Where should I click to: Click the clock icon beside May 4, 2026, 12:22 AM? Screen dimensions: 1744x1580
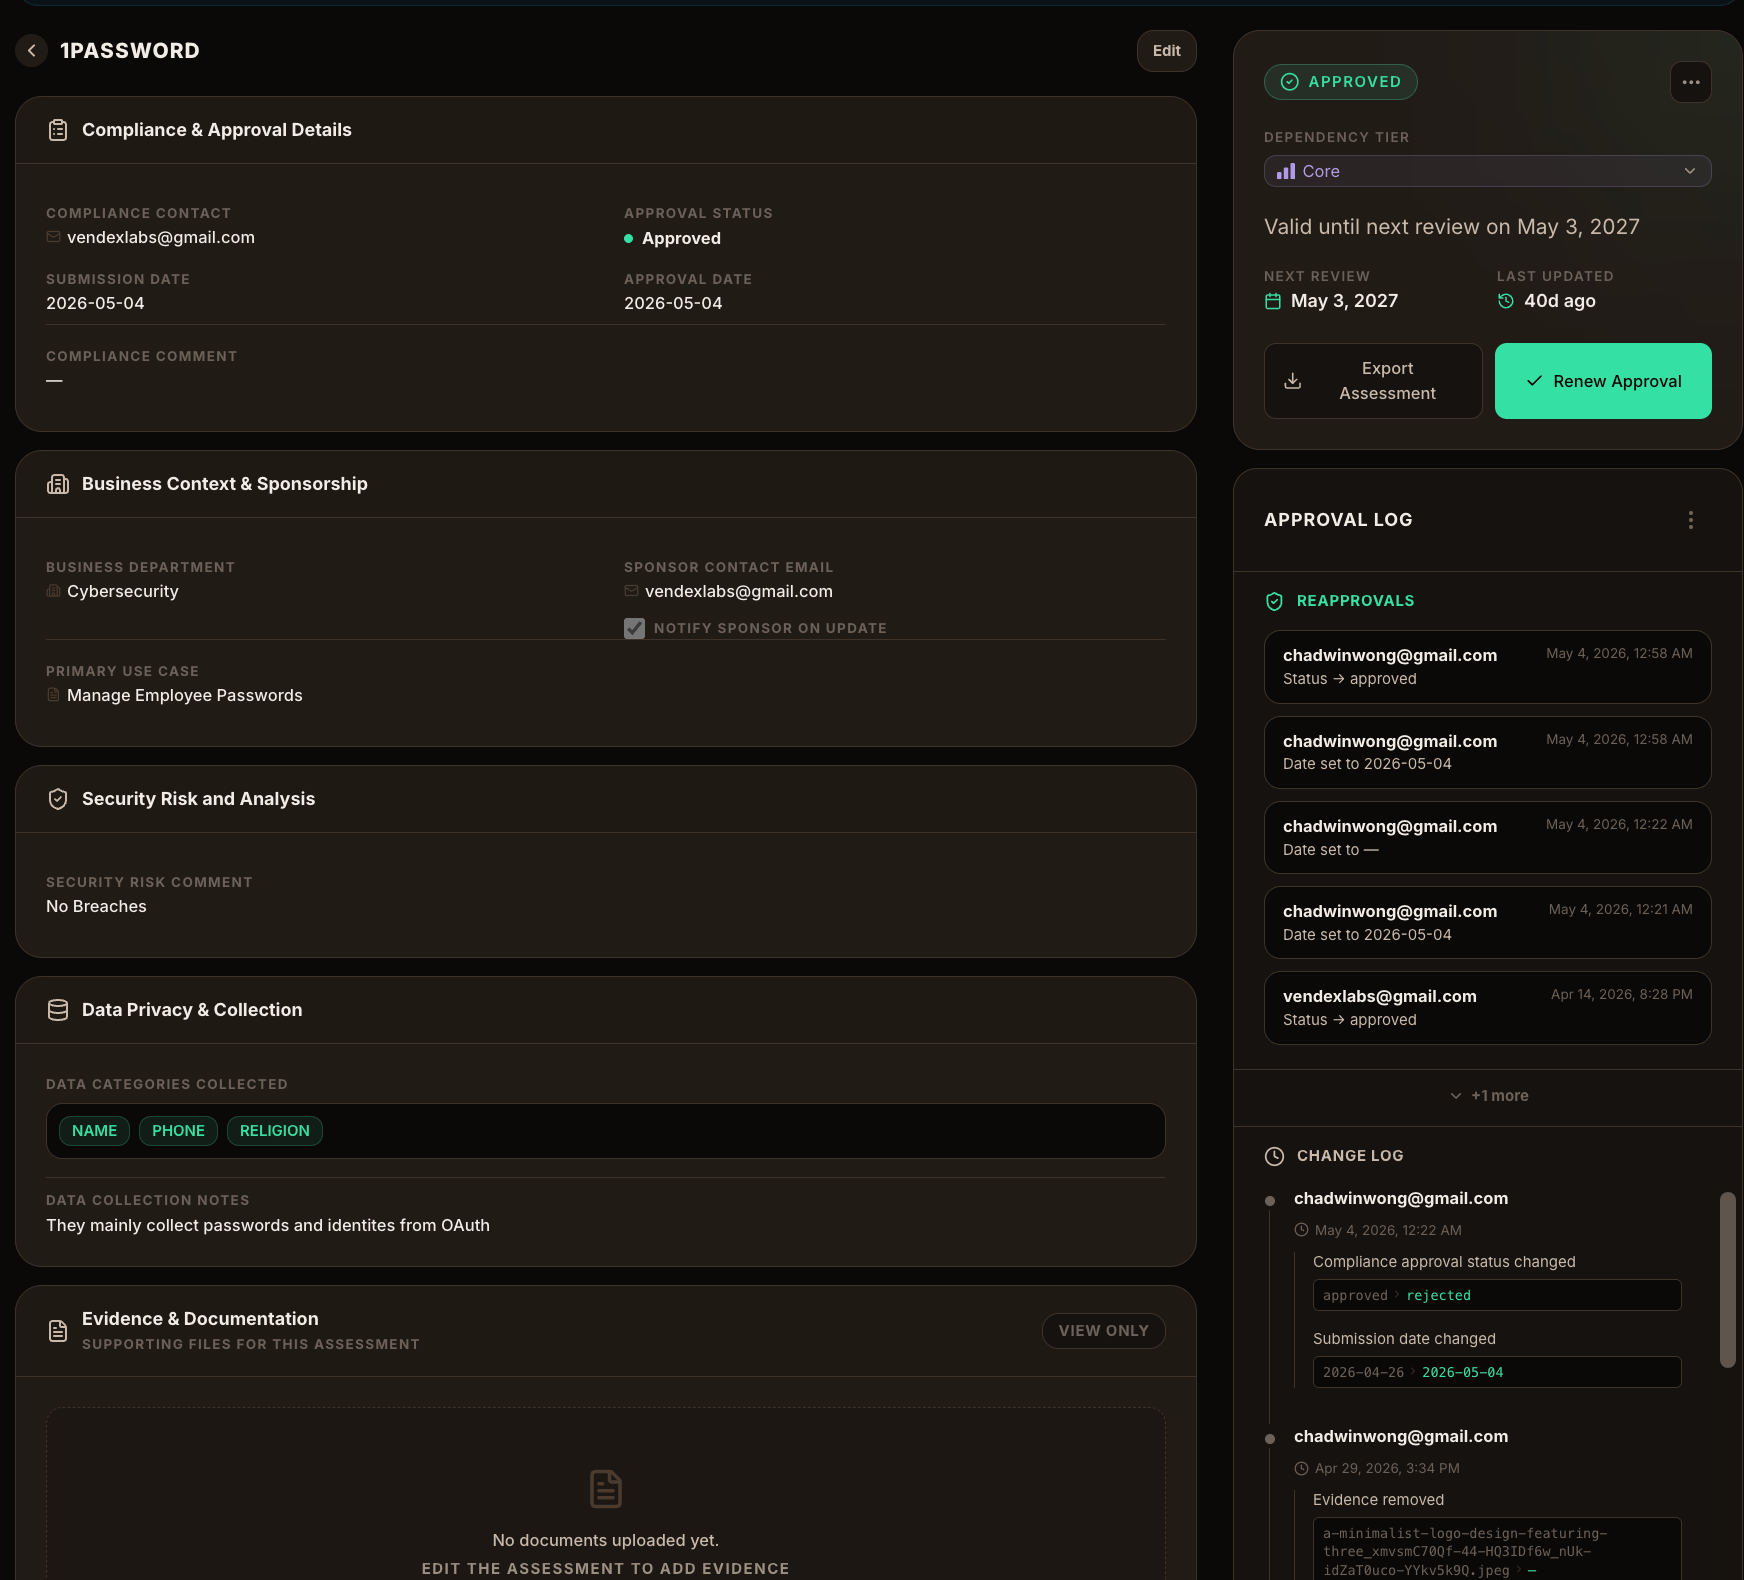1301,1230
